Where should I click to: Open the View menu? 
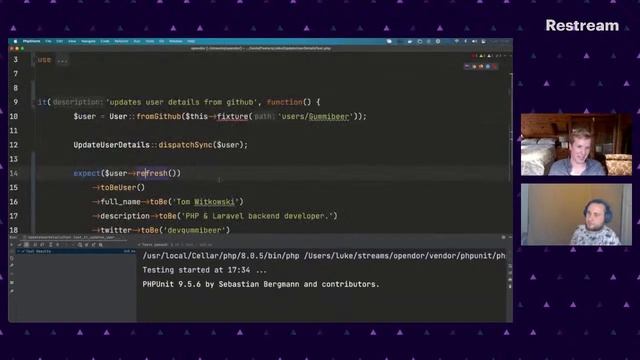pos(72,41)
